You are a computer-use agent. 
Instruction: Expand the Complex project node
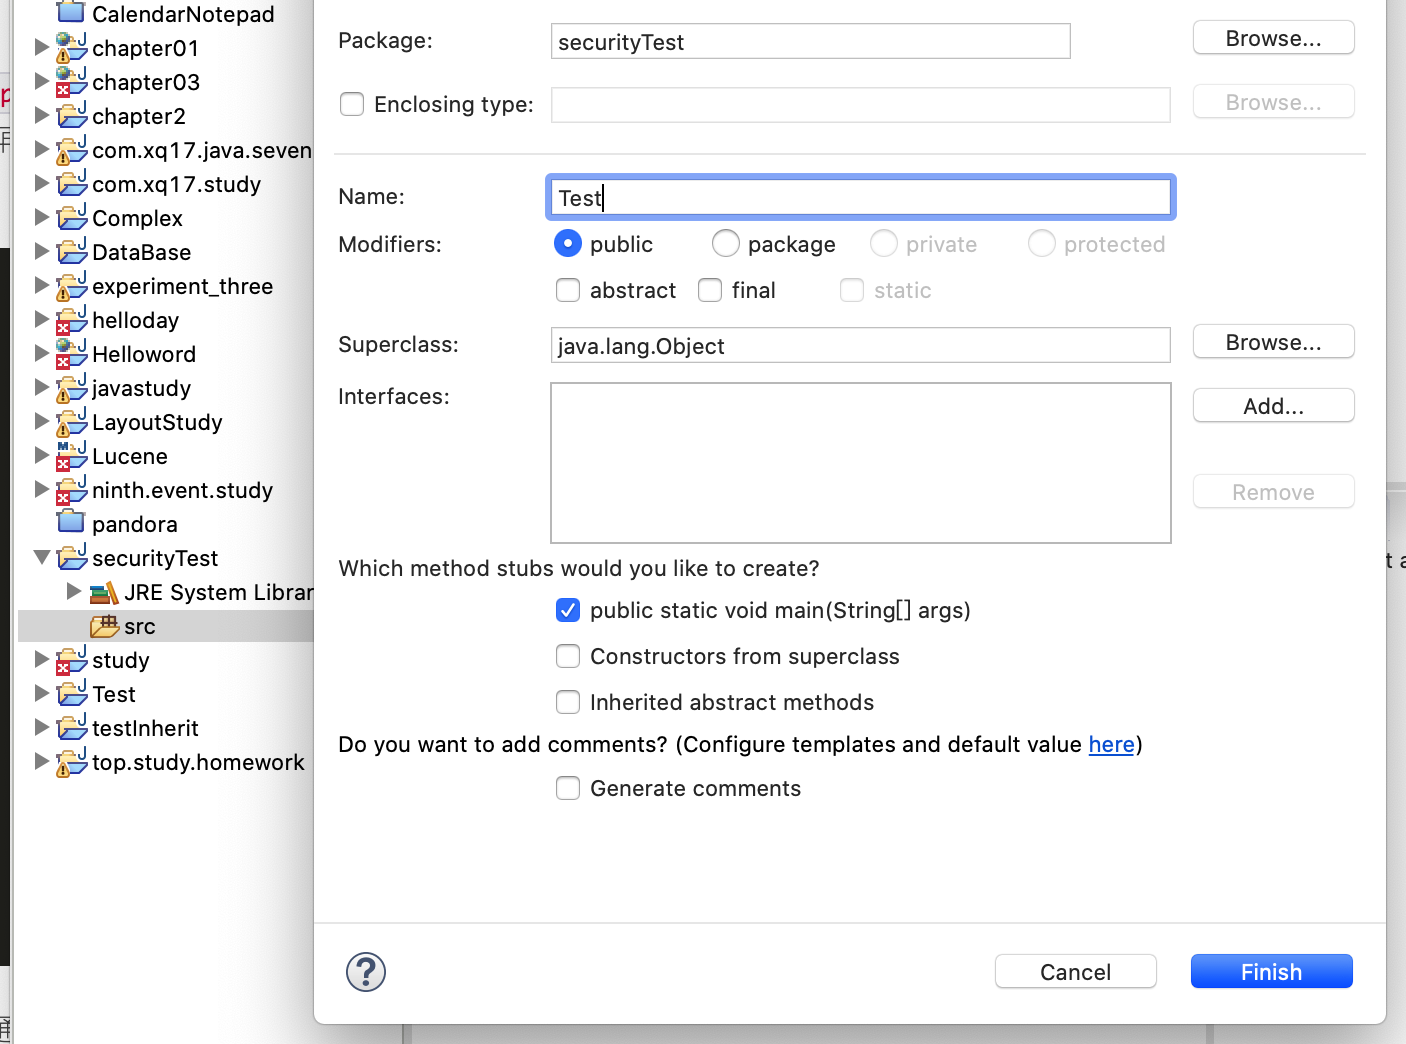tap(41, 217)
